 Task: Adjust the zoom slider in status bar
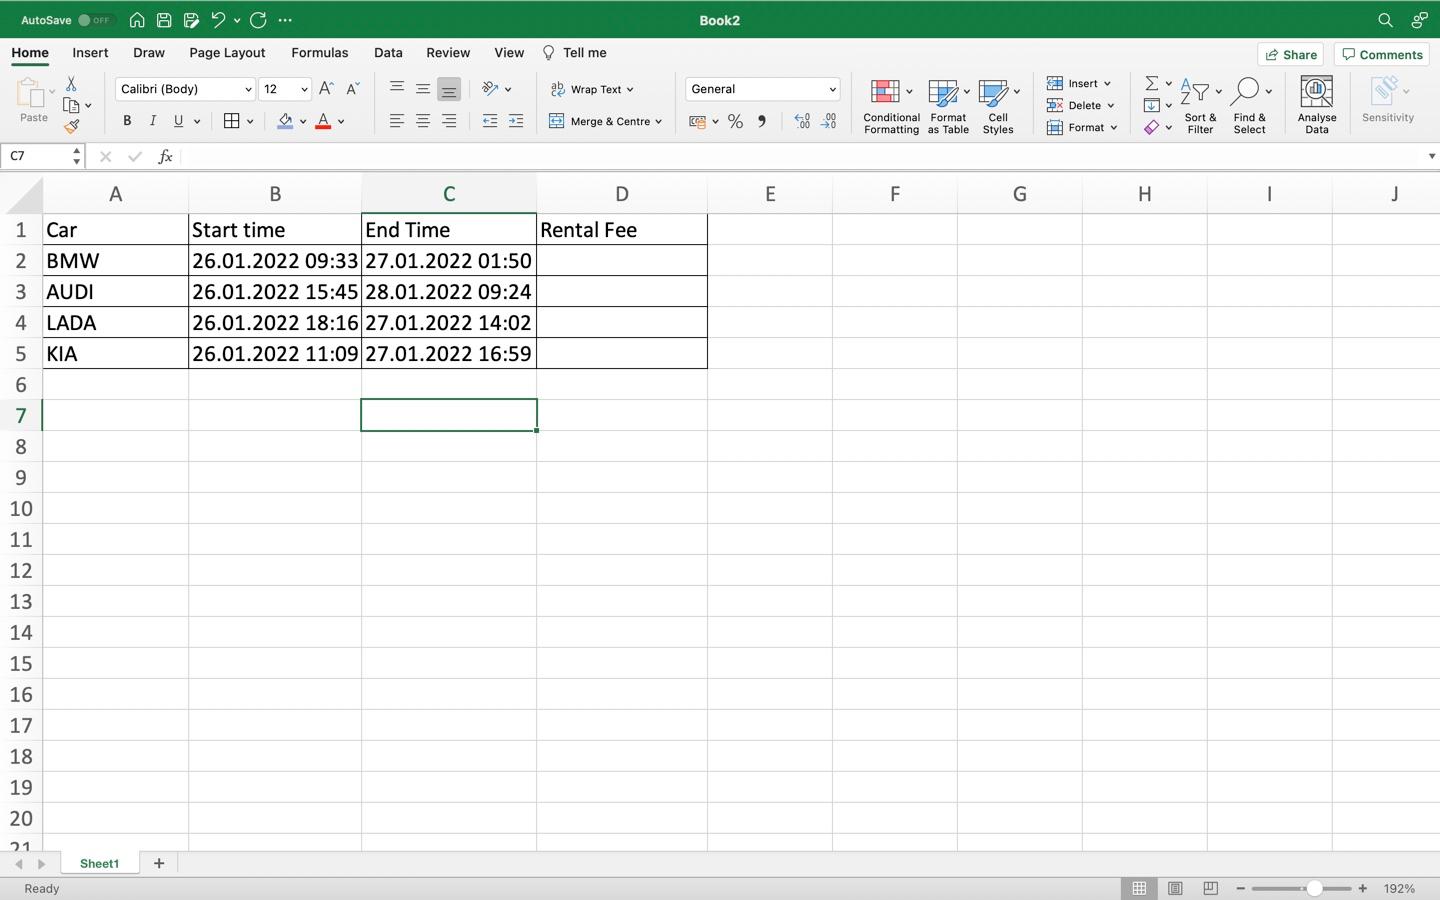1314,888
